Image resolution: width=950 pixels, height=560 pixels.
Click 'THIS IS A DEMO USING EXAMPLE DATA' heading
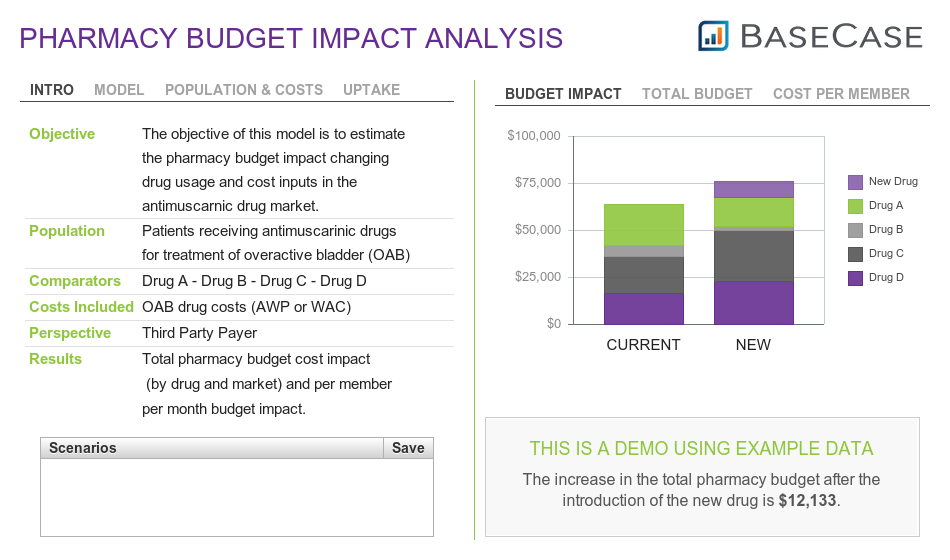point(702,448)
